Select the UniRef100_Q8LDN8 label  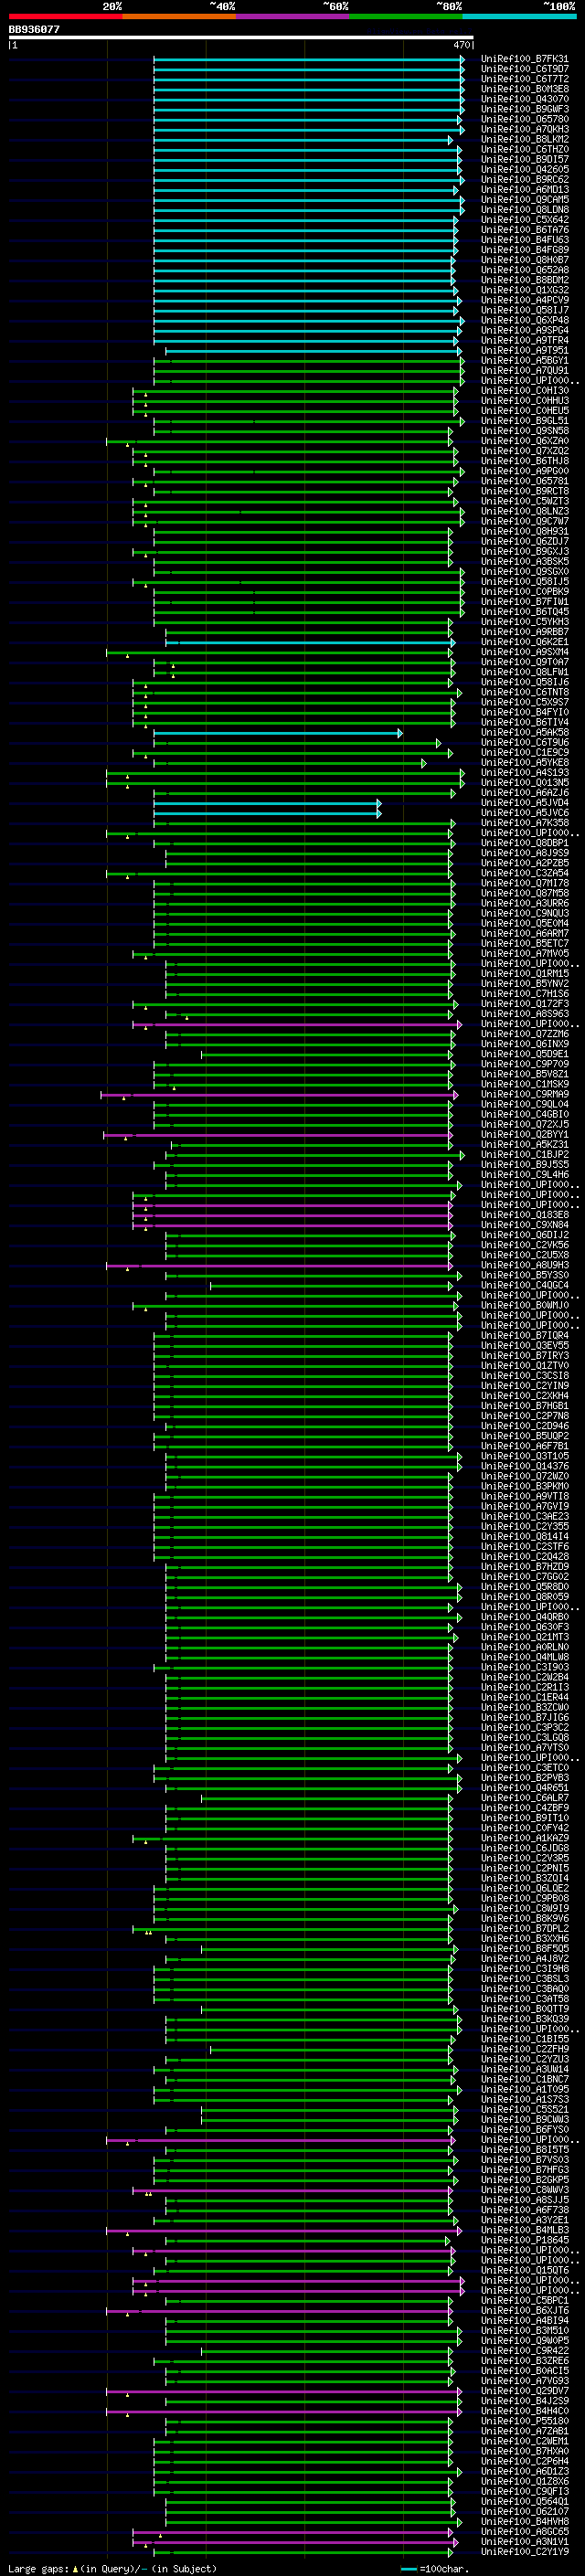pyautogui.click(x=525, y=210)
